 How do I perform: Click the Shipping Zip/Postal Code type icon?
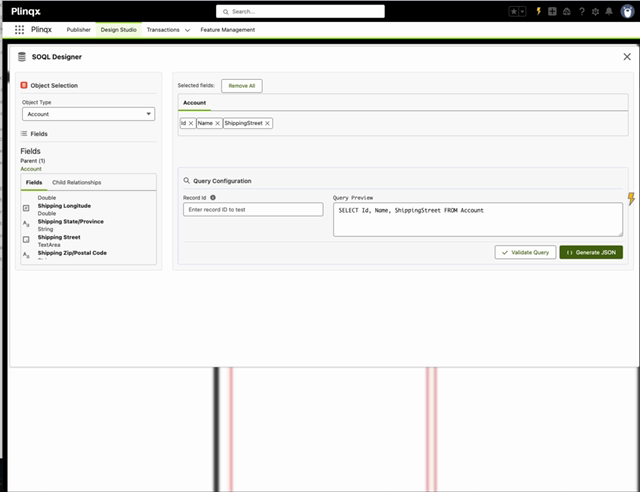[x=26, y=255]
